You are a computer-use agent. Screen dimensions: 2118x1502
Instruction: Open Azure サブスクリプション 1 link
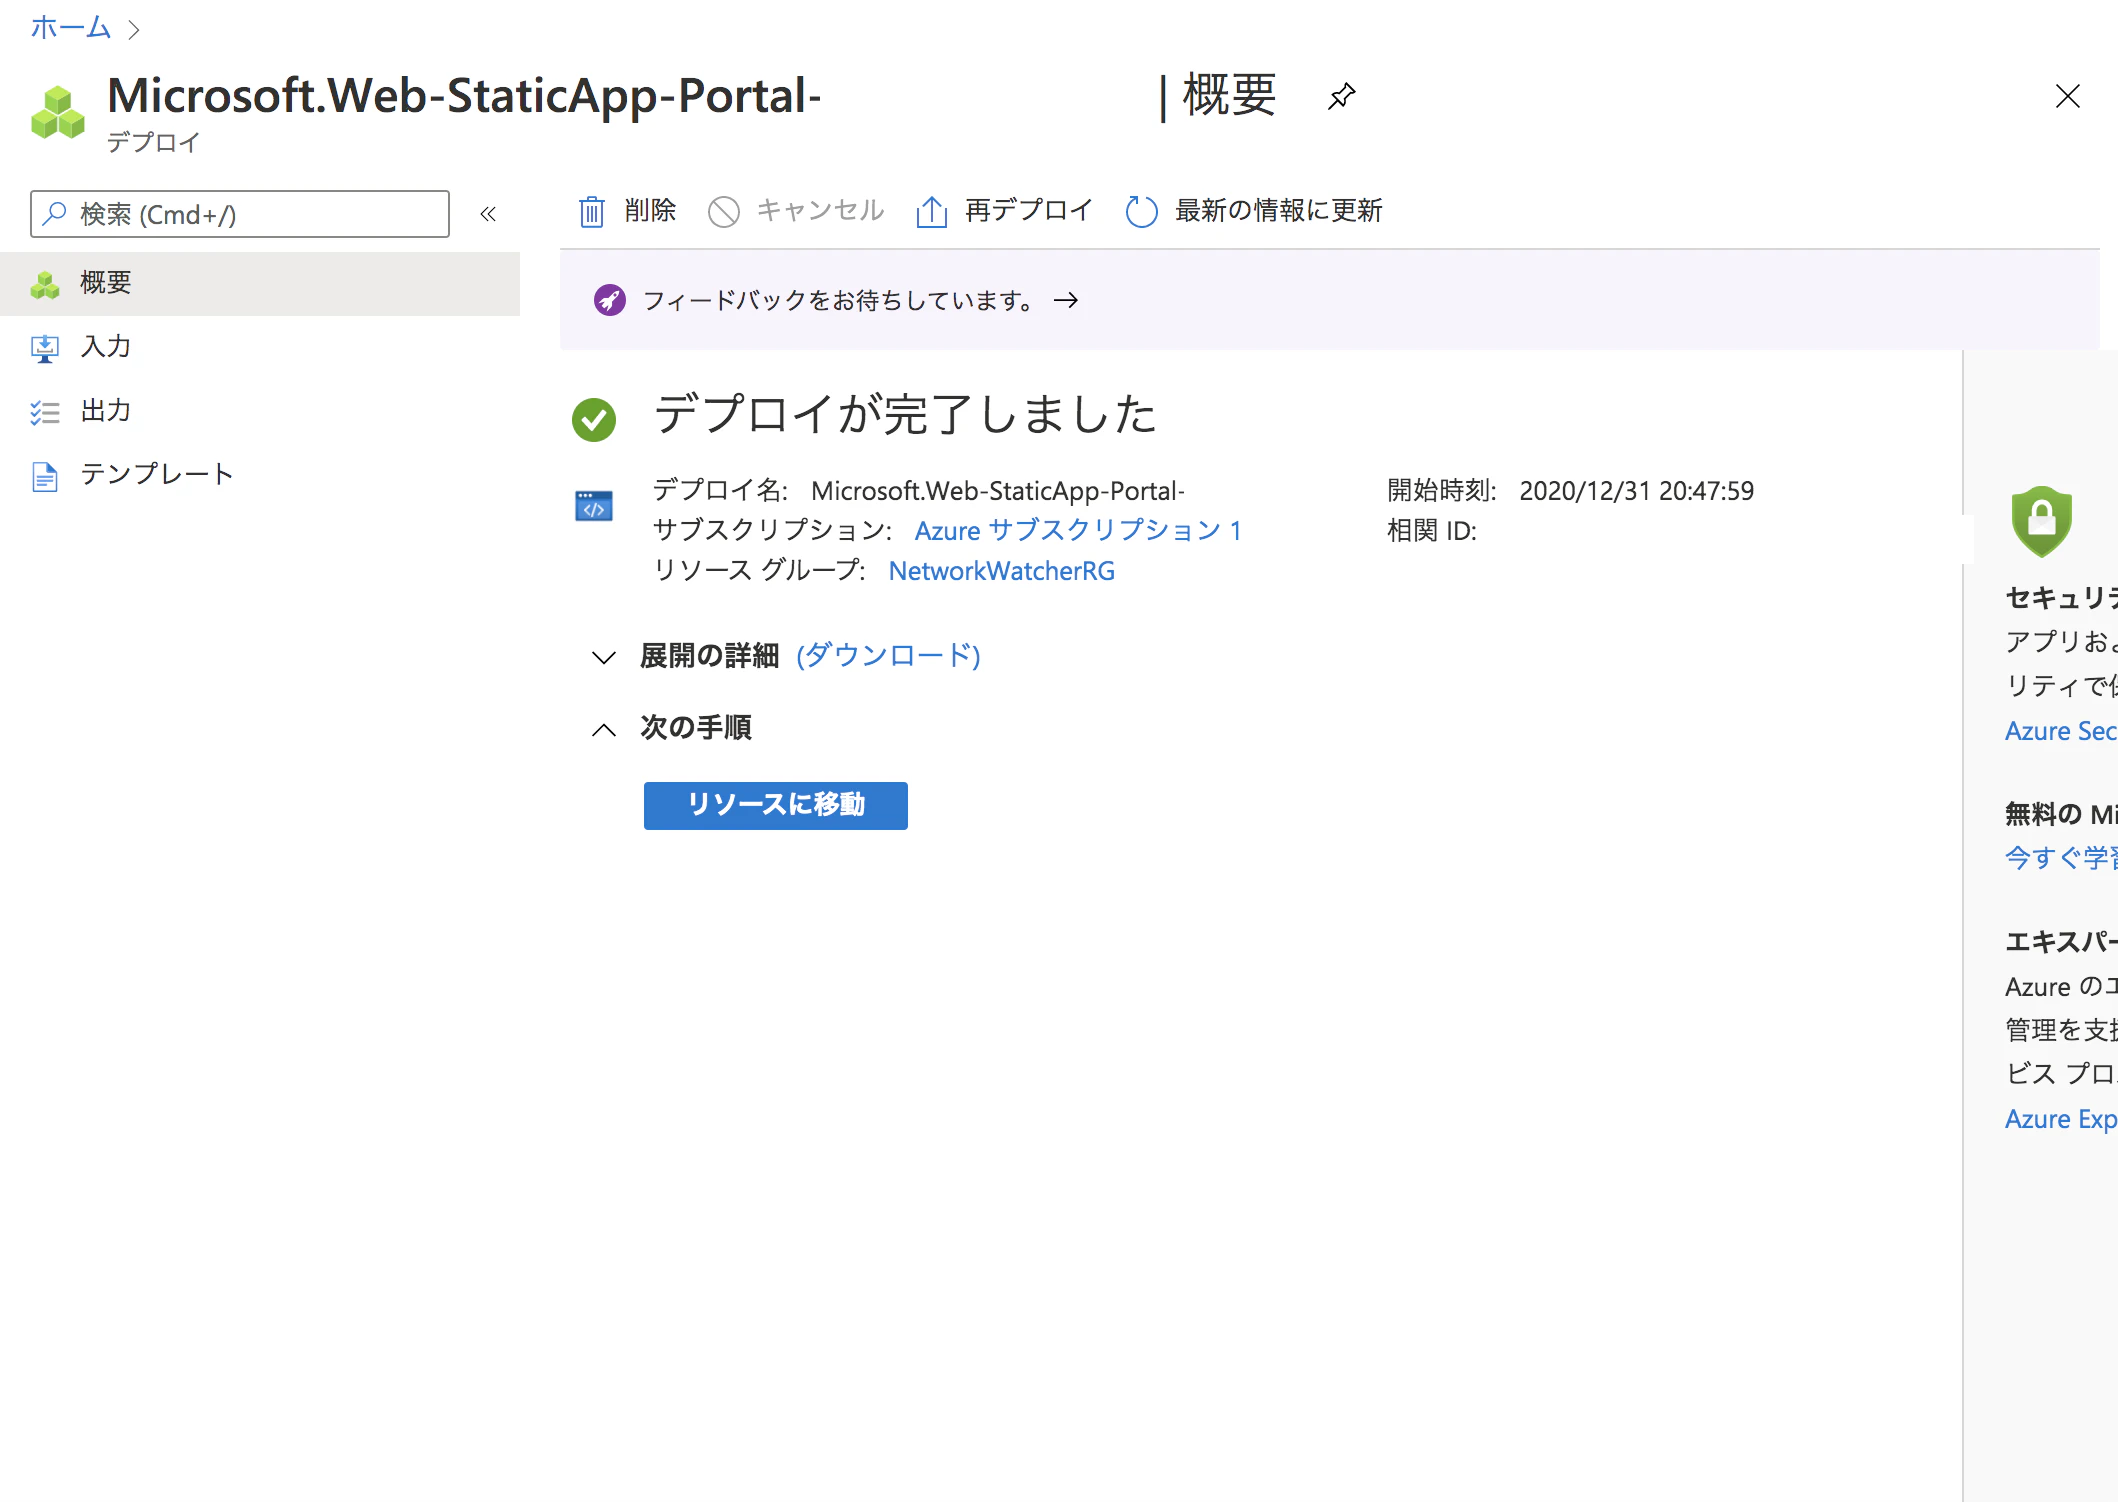[1078, 531]
